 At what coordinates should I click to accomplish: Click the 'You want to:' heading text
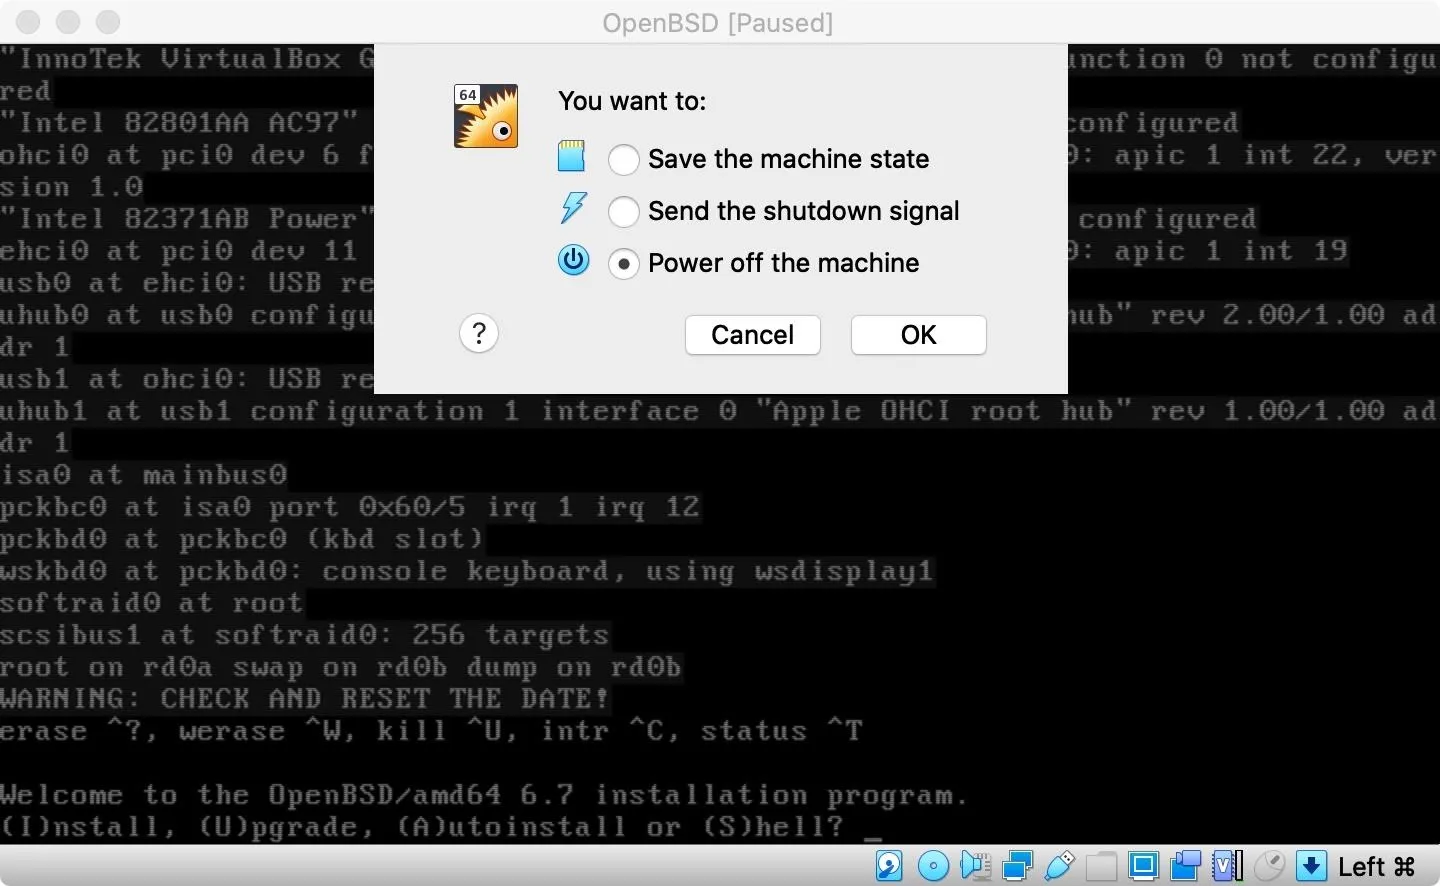coord(632,101)
